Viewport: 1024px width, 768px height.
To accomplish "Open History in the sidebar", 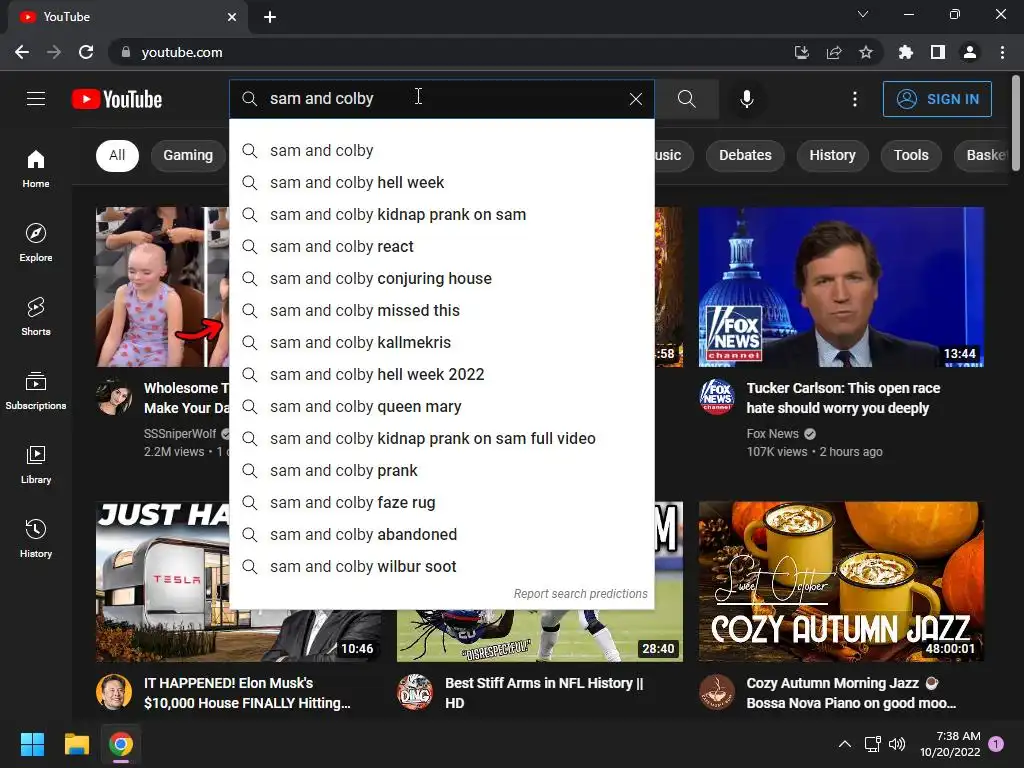I will (x=36, y=538).
